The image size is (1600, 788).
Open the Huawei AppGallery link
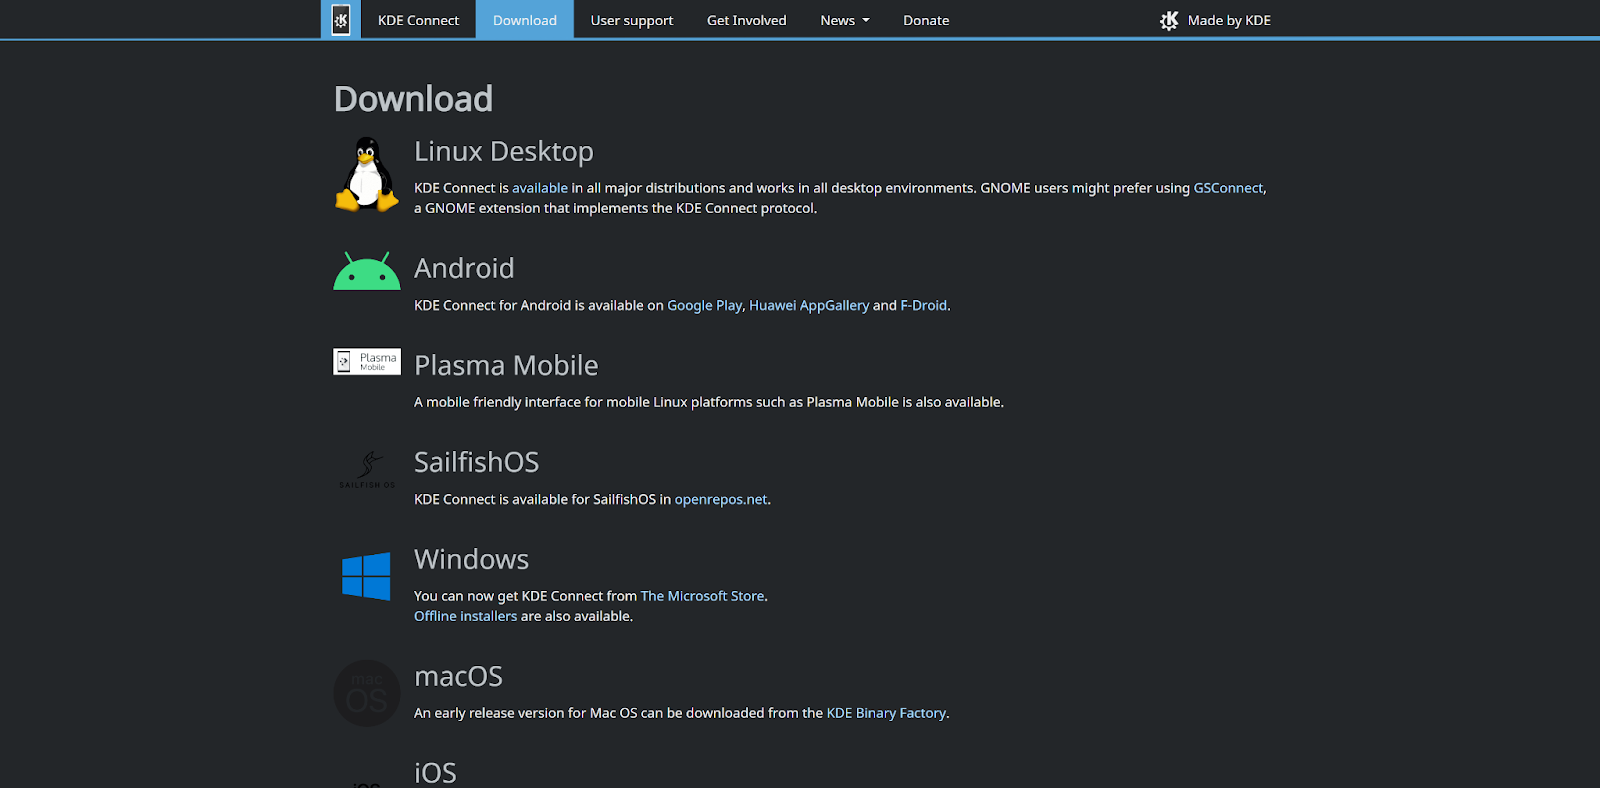[809, 306]
